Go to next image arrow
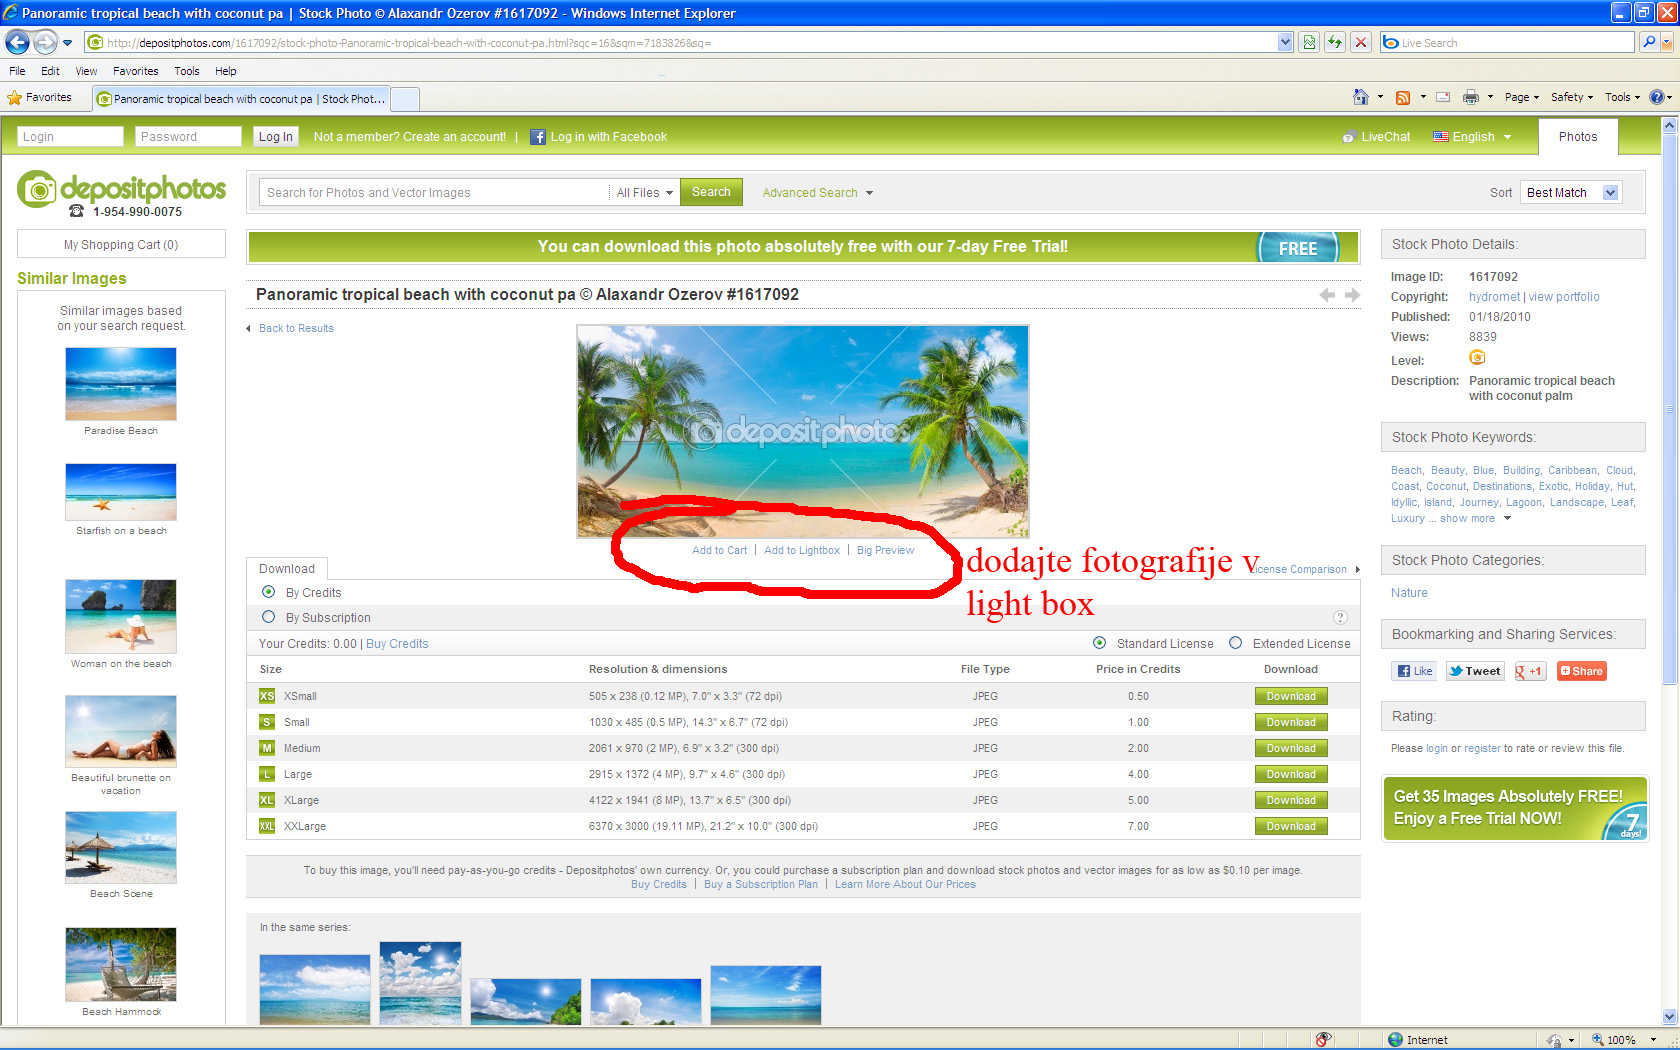This screenshot has width=1680, height=1050. point(1352,295)
